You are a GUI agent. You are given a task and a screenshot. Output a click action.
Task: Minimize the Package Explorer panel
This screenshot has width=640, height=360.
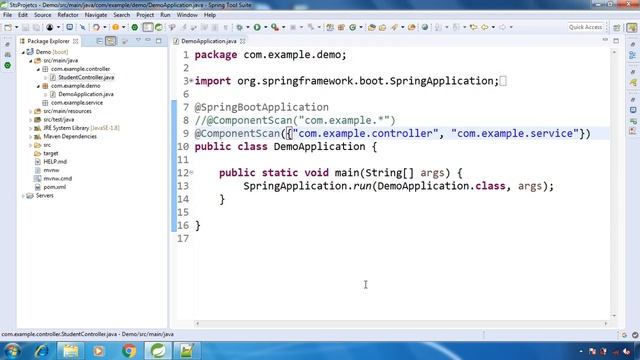[148, 40]
